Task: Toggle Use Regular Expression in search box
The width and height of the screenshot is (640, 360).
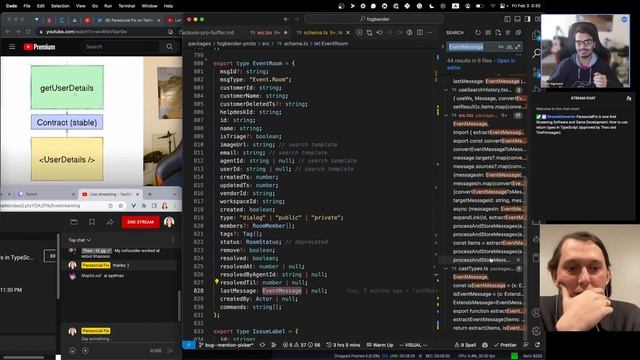Action: [x=517, y=47]
